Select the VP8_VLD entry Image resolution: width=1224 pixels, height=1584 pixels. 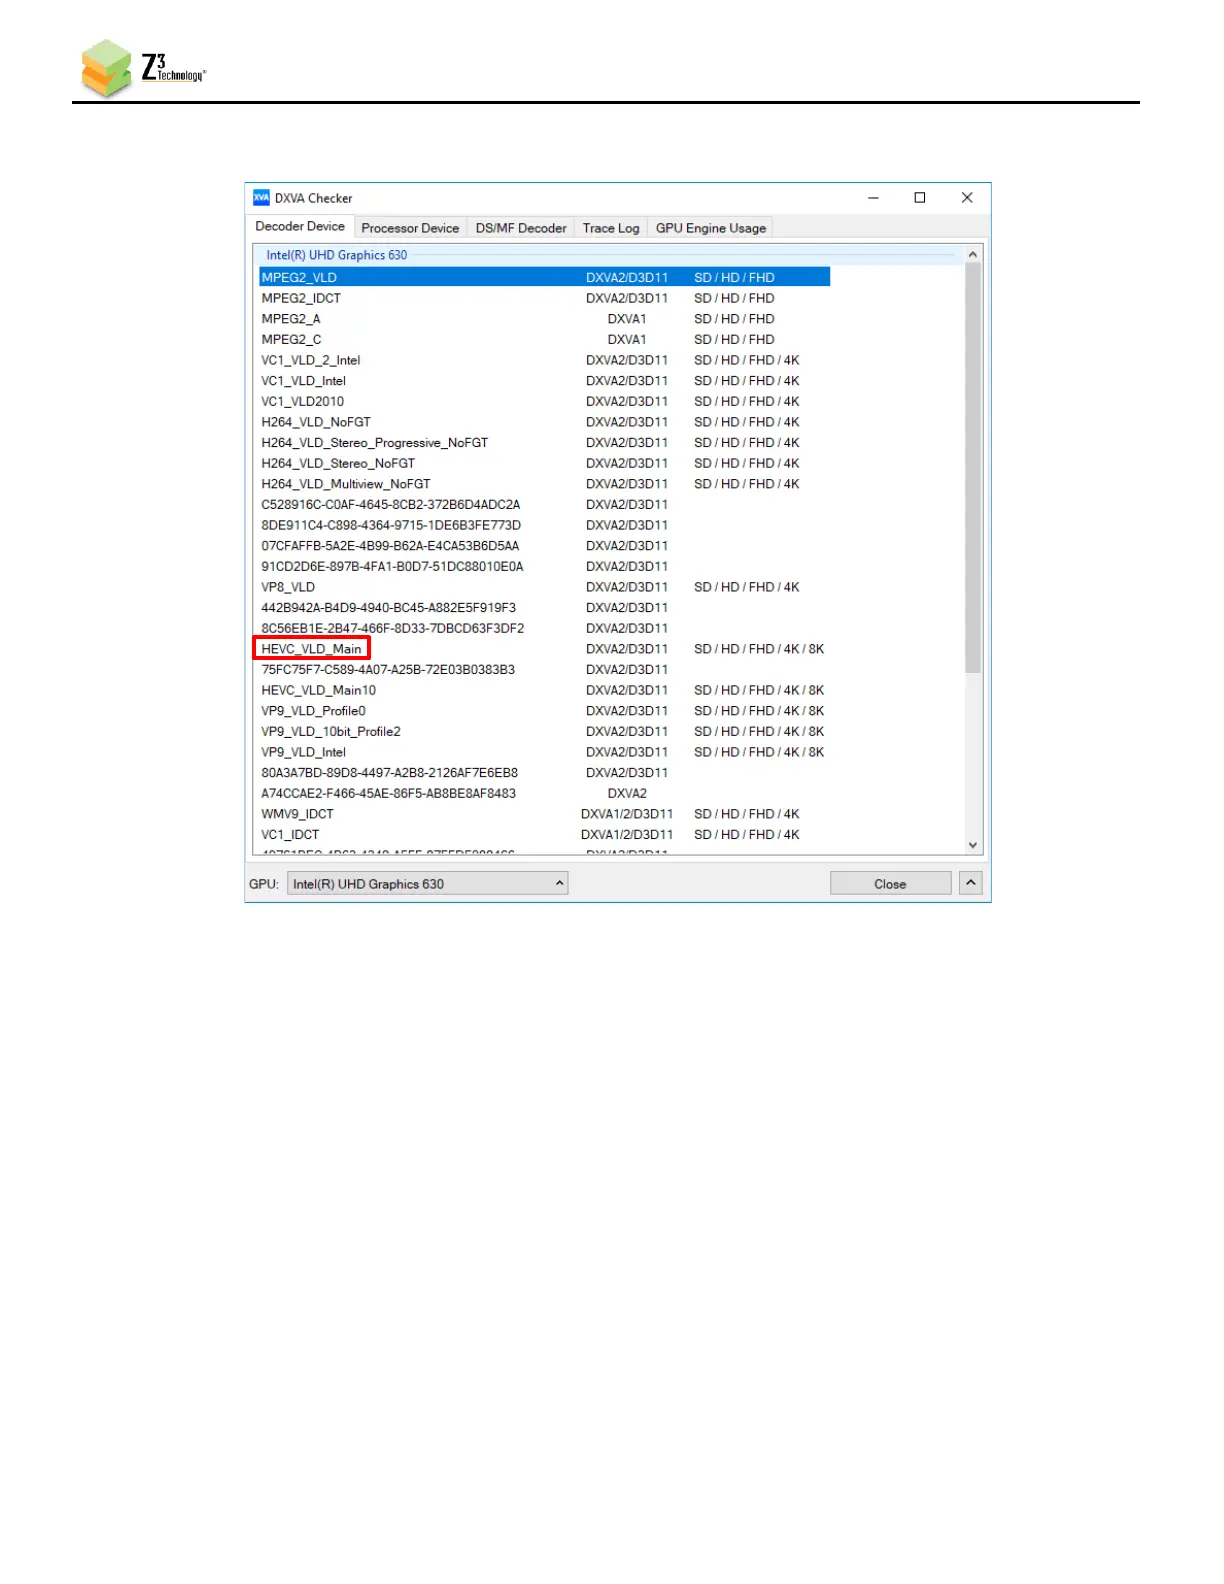tap(544, 587)
